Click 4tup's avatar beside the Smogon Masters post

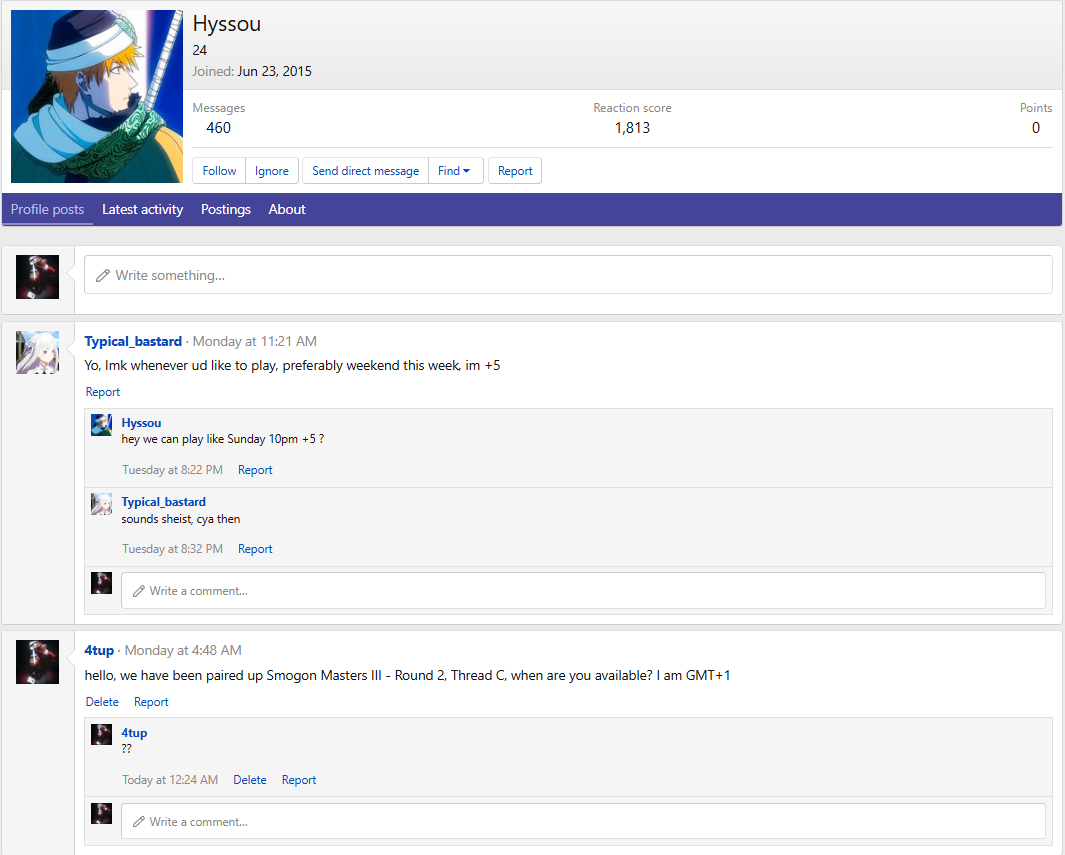click(37, 662)
